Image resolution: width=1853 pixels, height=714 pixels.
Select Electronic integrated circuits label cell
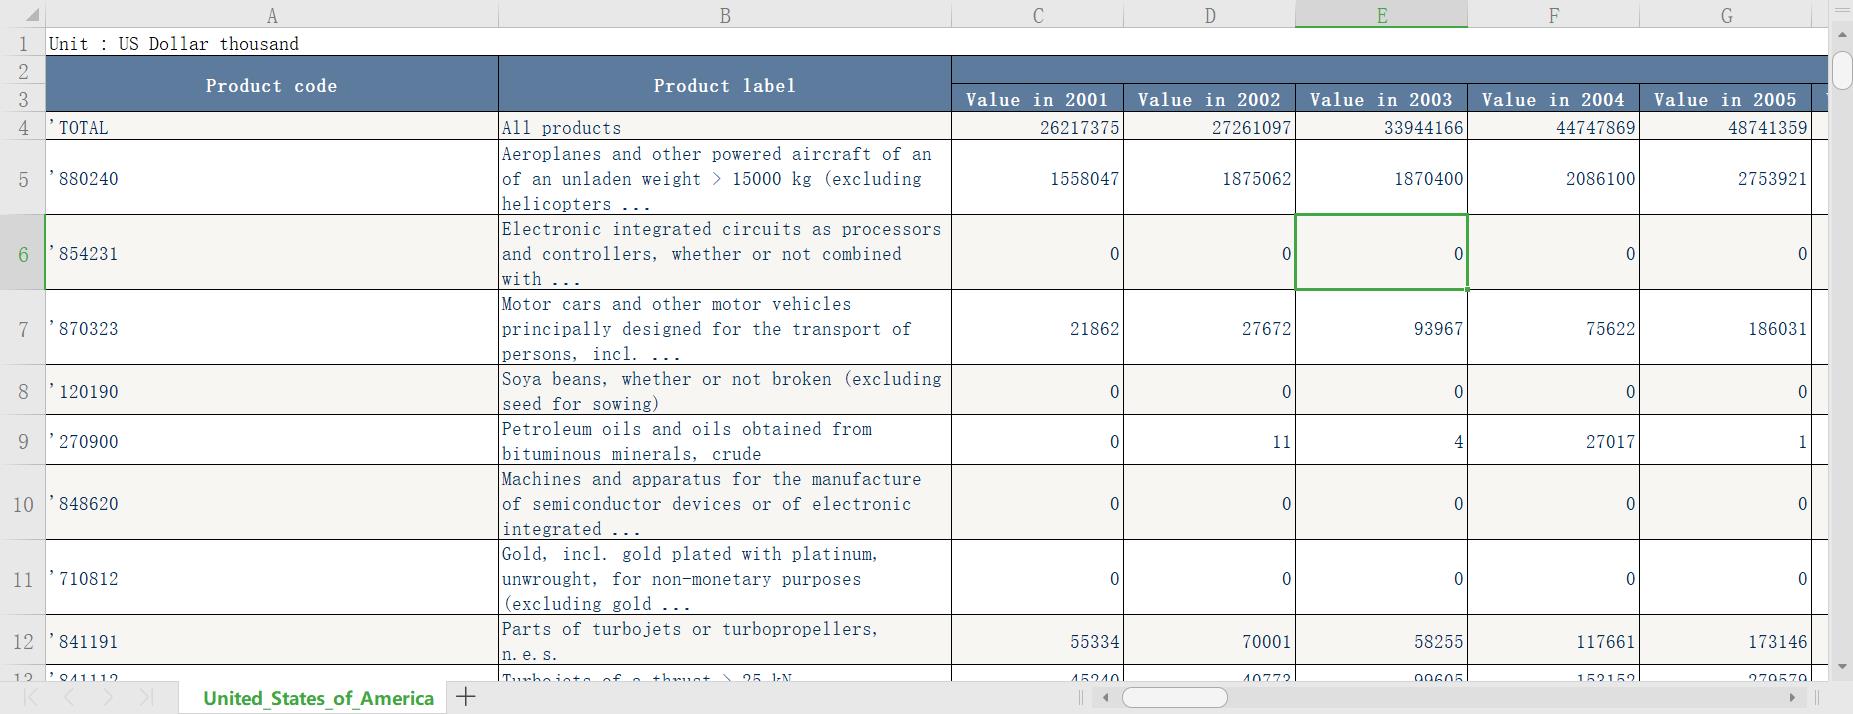click(x=725, y=253)
